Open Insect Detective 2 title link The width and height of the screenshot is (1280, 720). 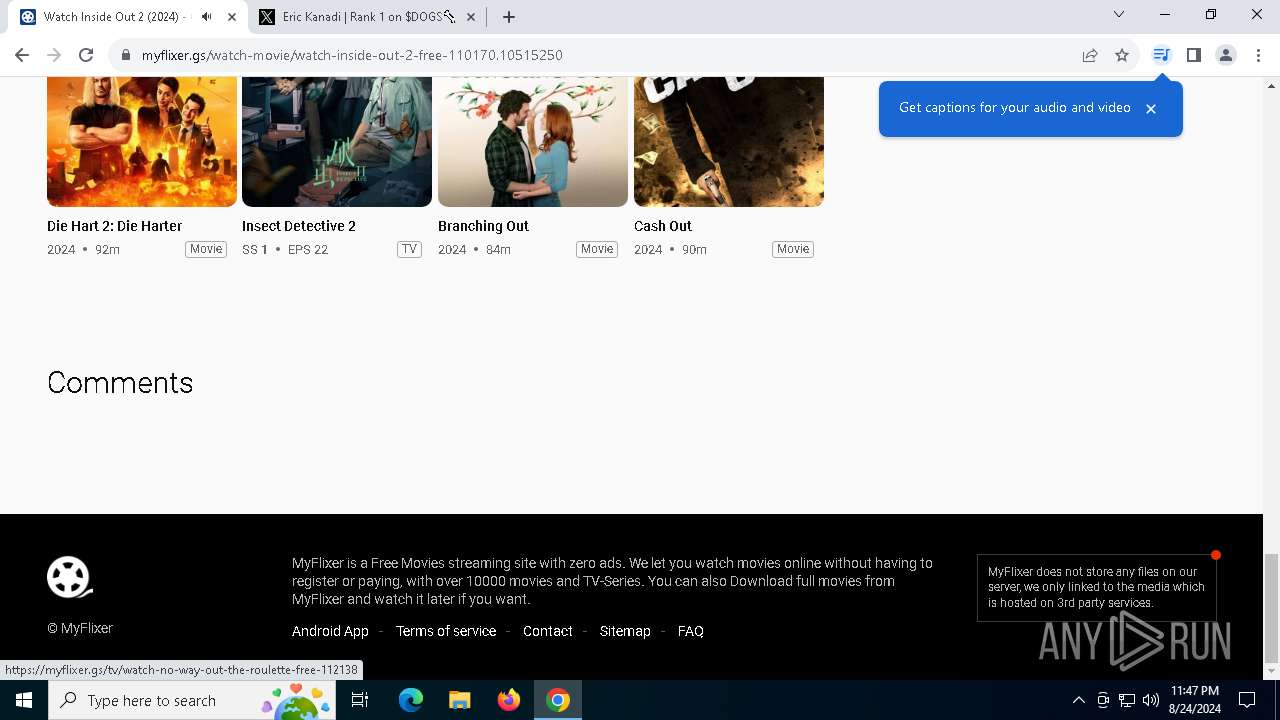click(299, 226)
